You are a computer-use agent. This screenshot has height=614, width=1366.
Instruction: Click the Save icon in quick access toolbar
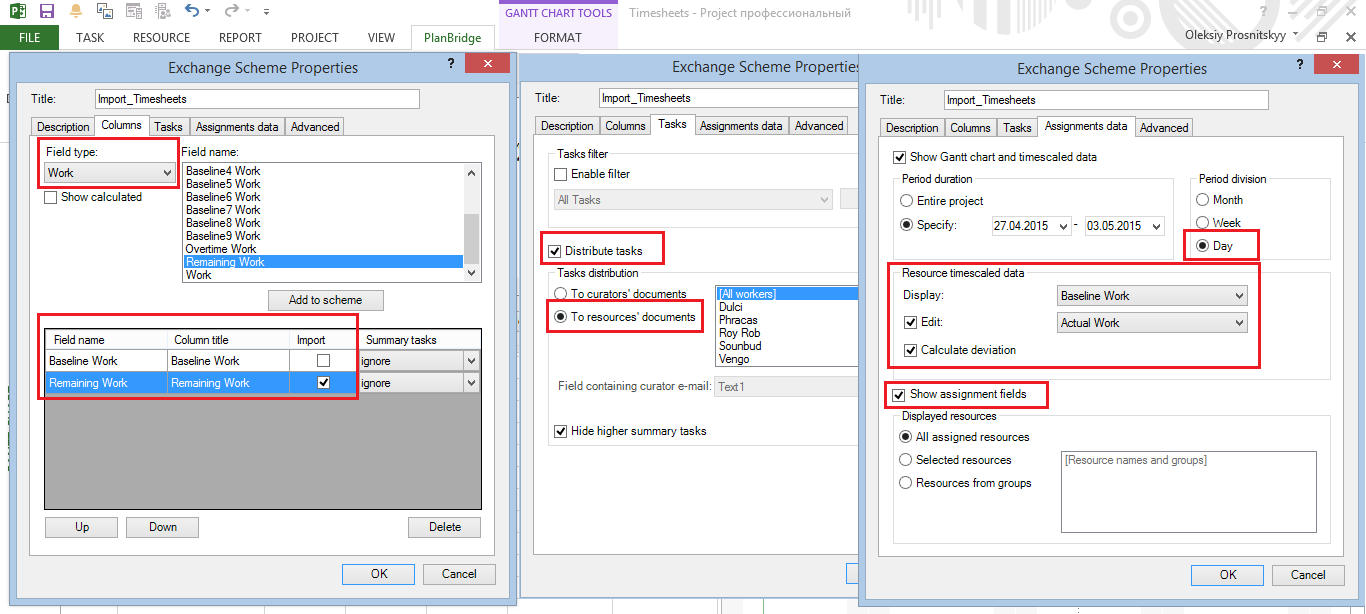click(x=46, y=11)
